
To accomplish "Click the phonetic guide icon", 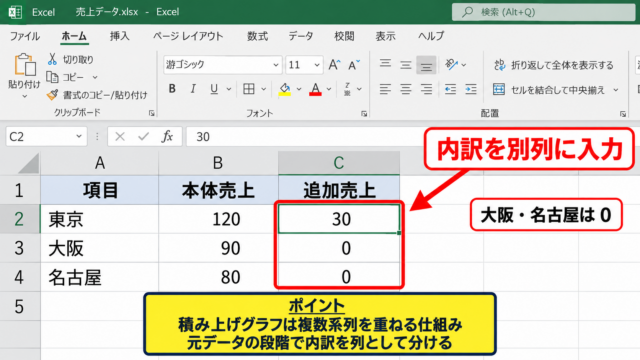I will click(347, 89).
